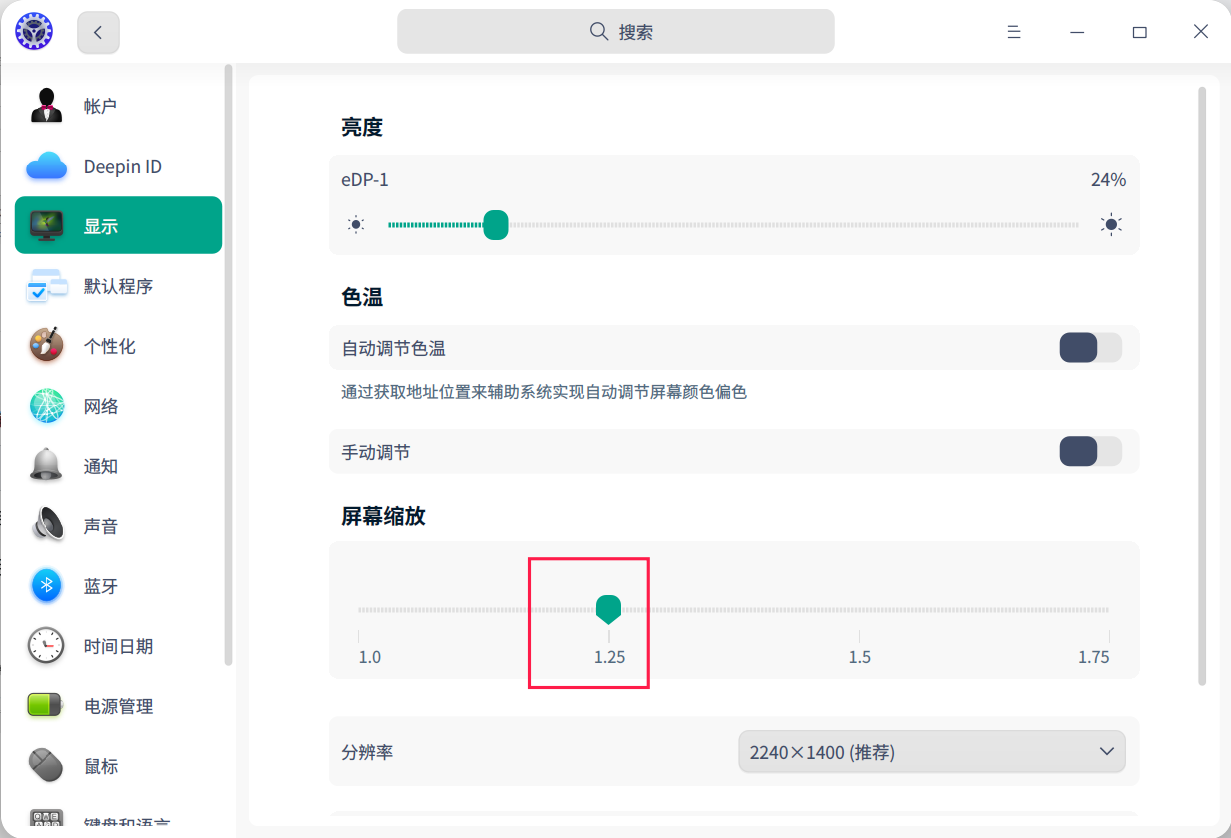Select the 帐户 sidebar label
The width and height of the screenshot is (1231, 838).
[x=101, y=106]
